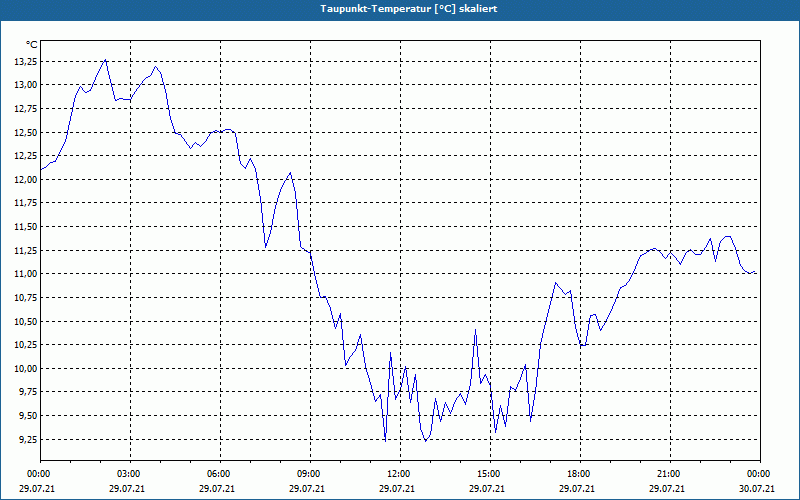Select the '10,25' y-axis label
The width and height of the screenshot is (800, 500).
[27, 345]
